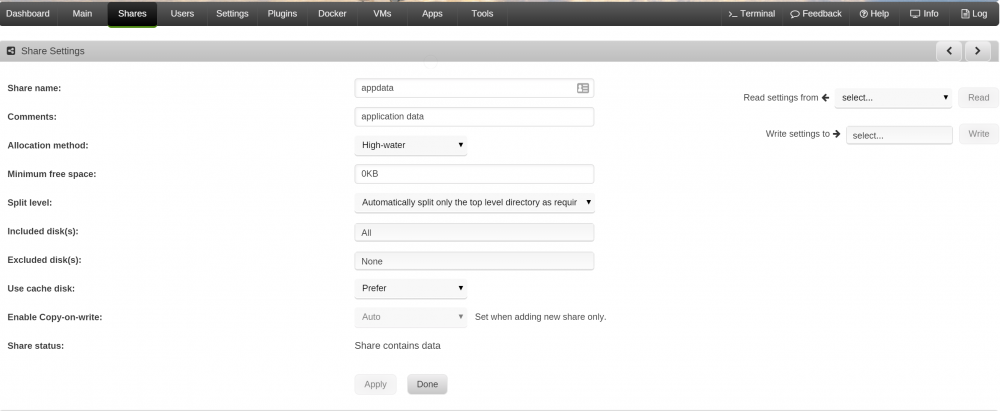Click the 'Share contains data' status text
Image resolution: width=1000 pixels, height=411 pixels.
coord(397,346)
